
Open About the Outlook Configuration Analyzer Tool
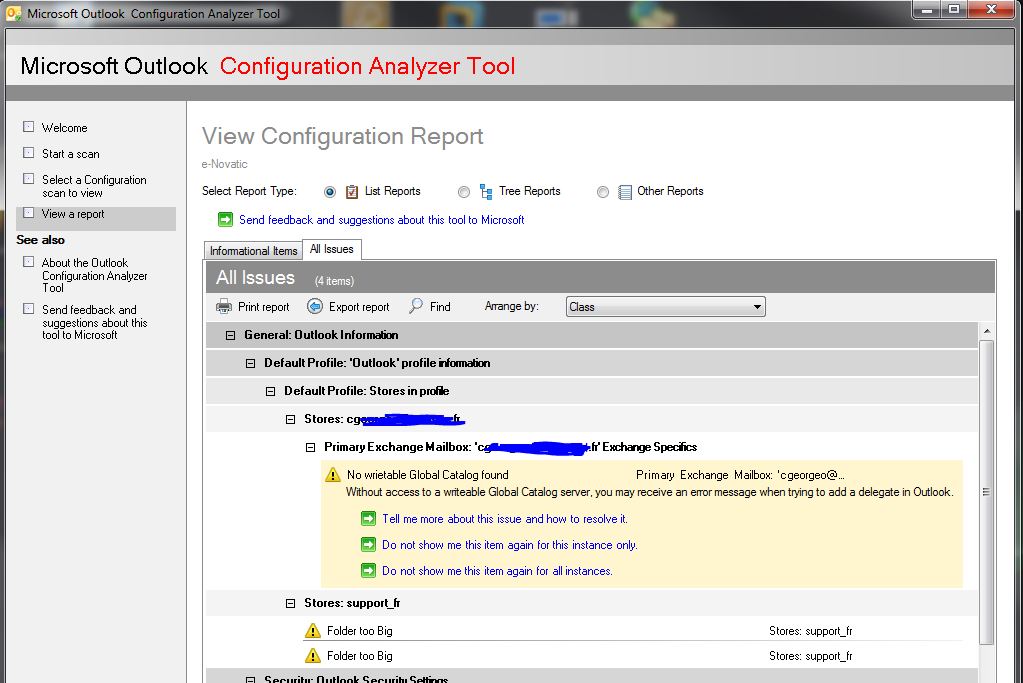pos(95,275)
